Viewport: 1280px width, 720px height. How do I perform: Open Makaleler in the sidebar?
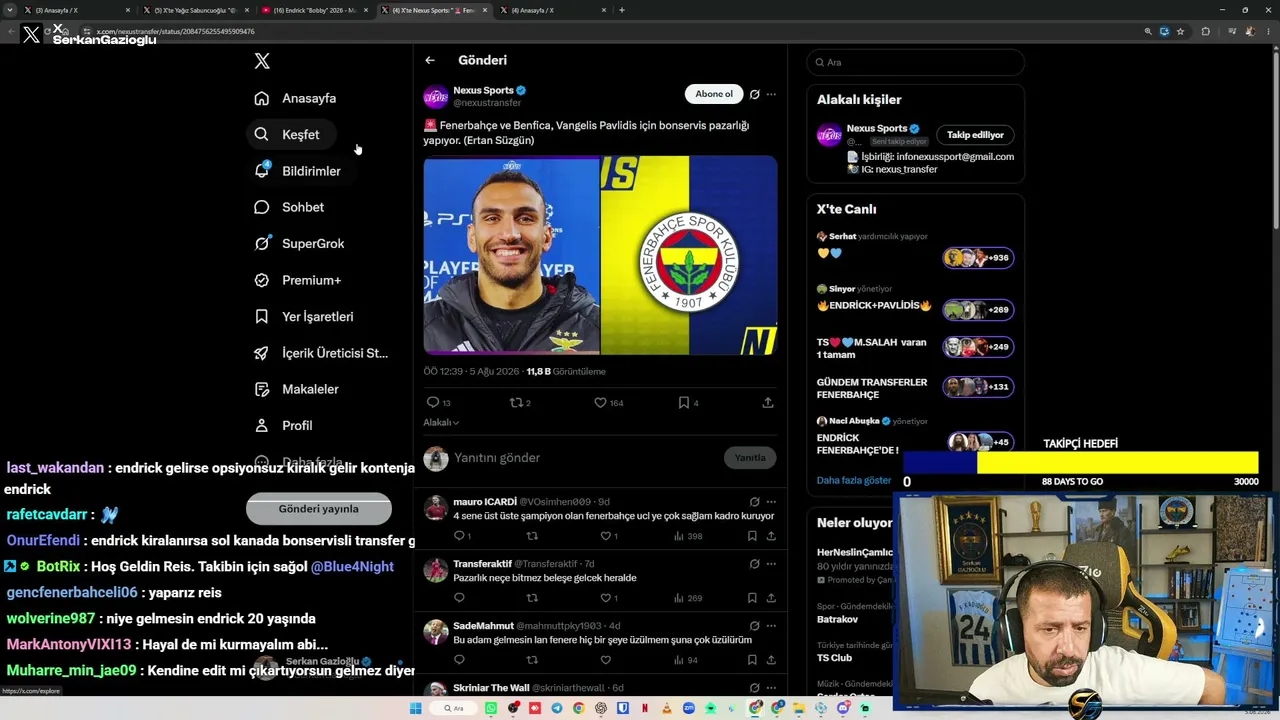[296, 389]
